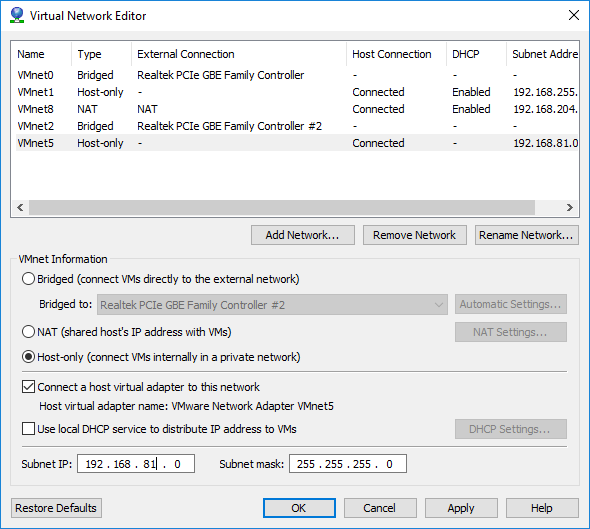Click the 192.168.81.0 subnet address cell
Screen dimensions: 590x529
pyautogui.click(x=546, y=143)
